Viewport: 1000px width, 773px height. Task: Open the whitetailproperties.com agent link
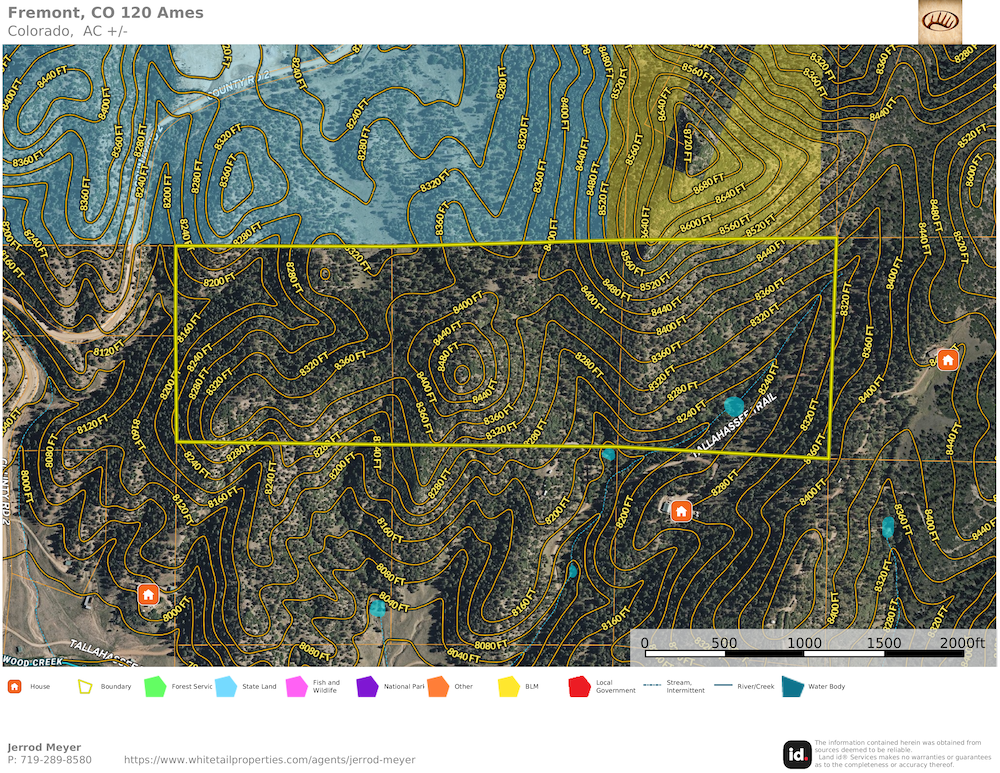[x=269, y=760]
